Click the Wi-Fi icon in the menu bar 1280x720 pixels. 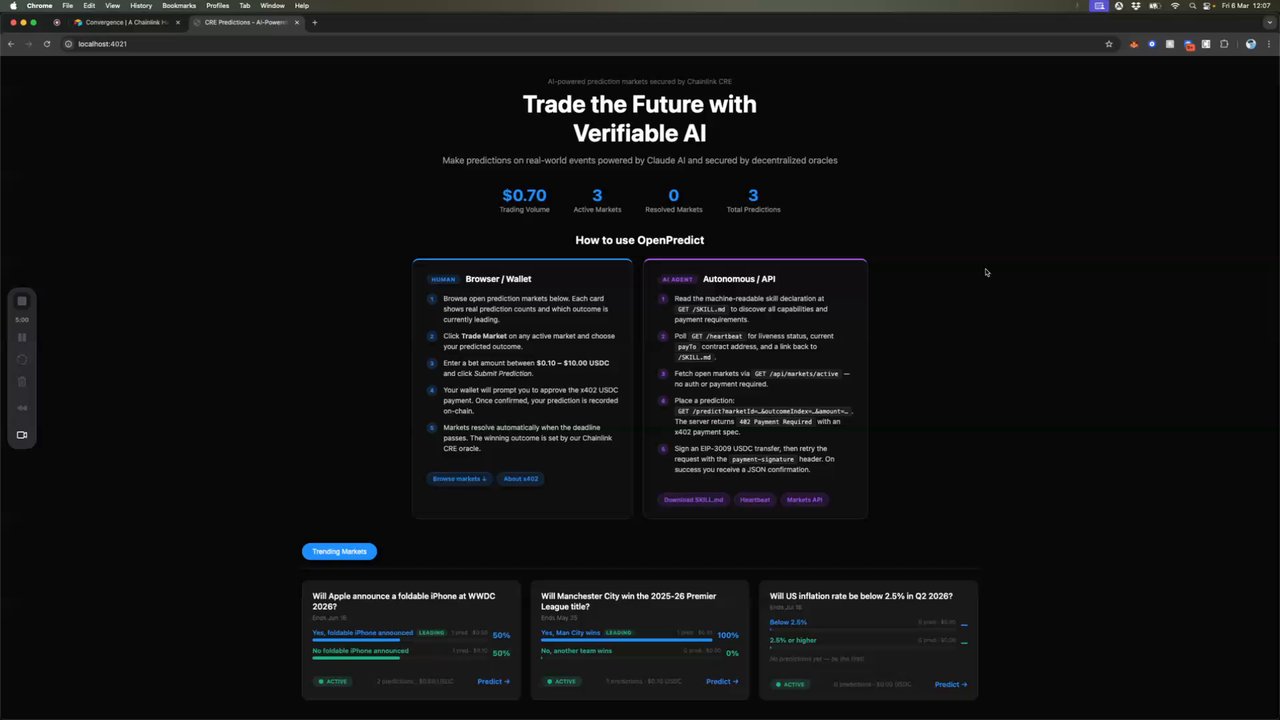coord(1175,6)
